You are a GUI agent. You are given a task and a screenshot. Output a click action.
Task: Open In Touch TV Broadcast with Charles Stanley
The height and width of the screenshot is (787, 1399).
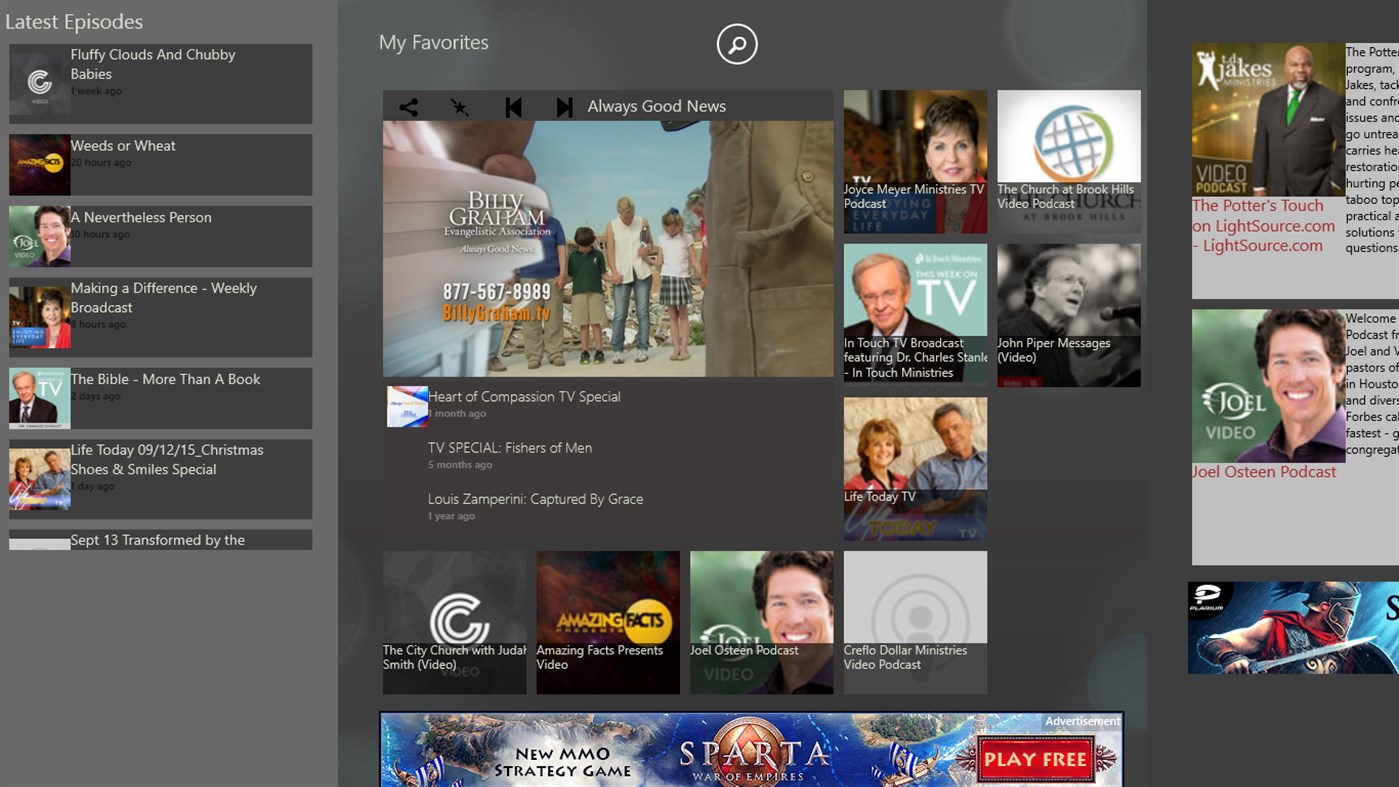point(914,314)
